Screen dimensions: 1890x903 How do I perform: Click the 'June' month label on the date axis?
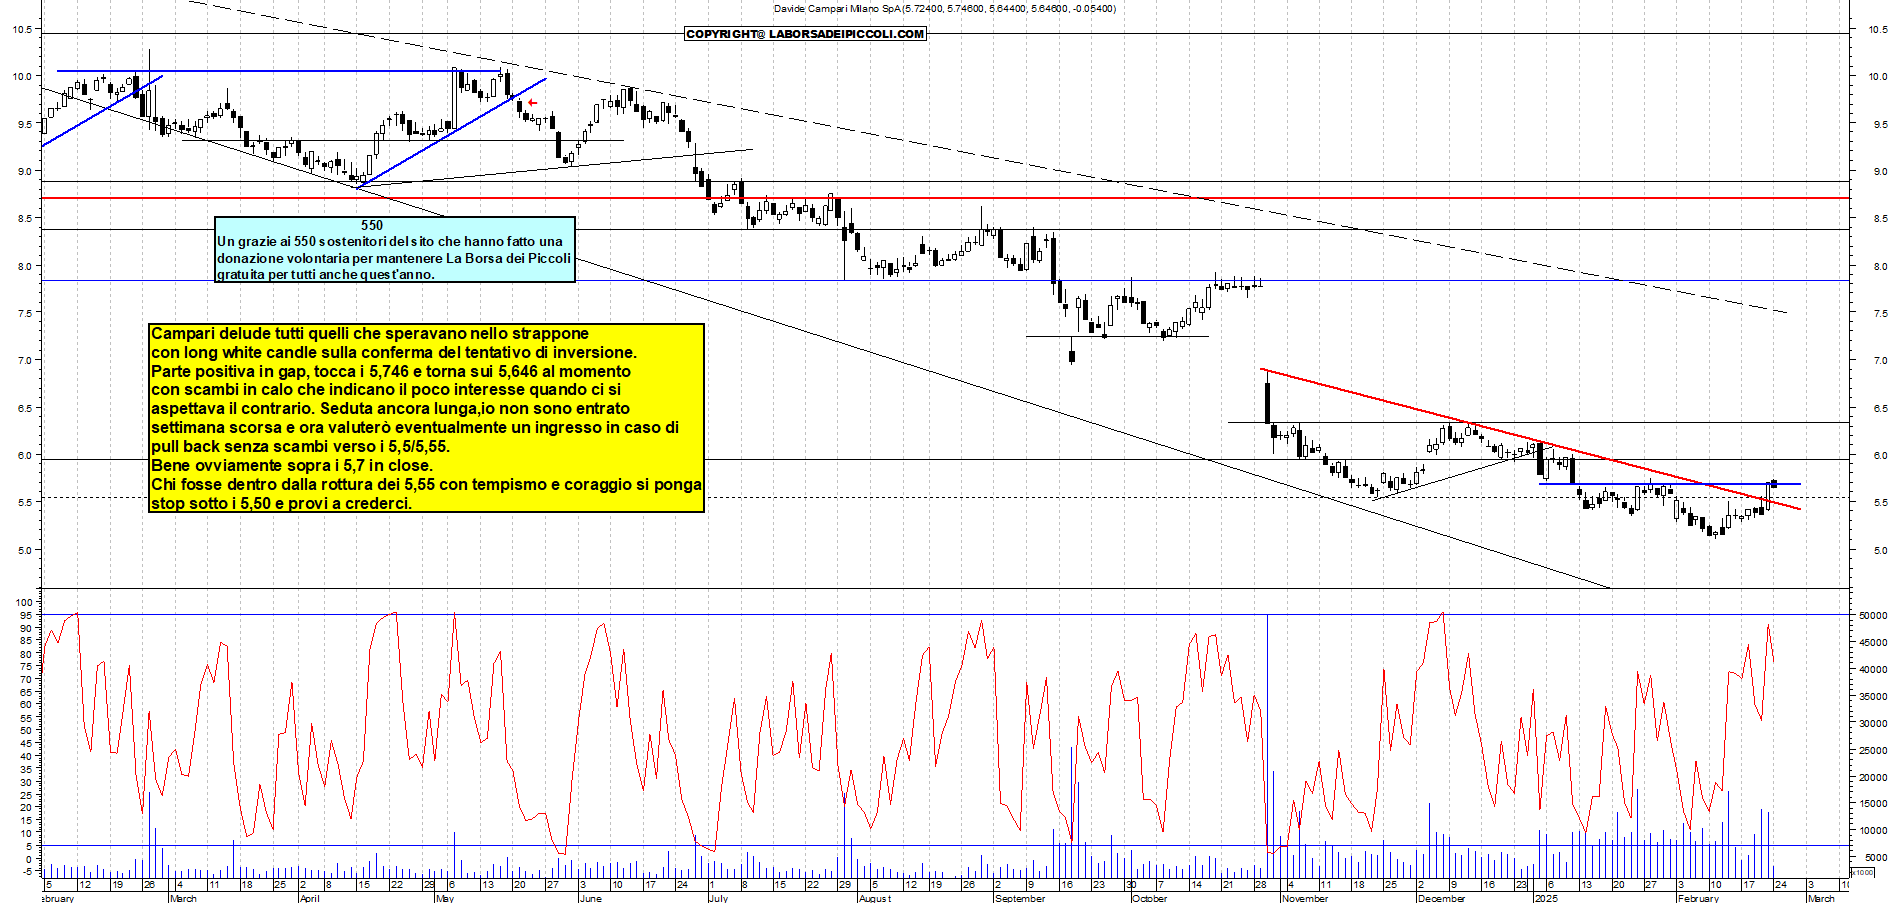click(x=591, y=898)
